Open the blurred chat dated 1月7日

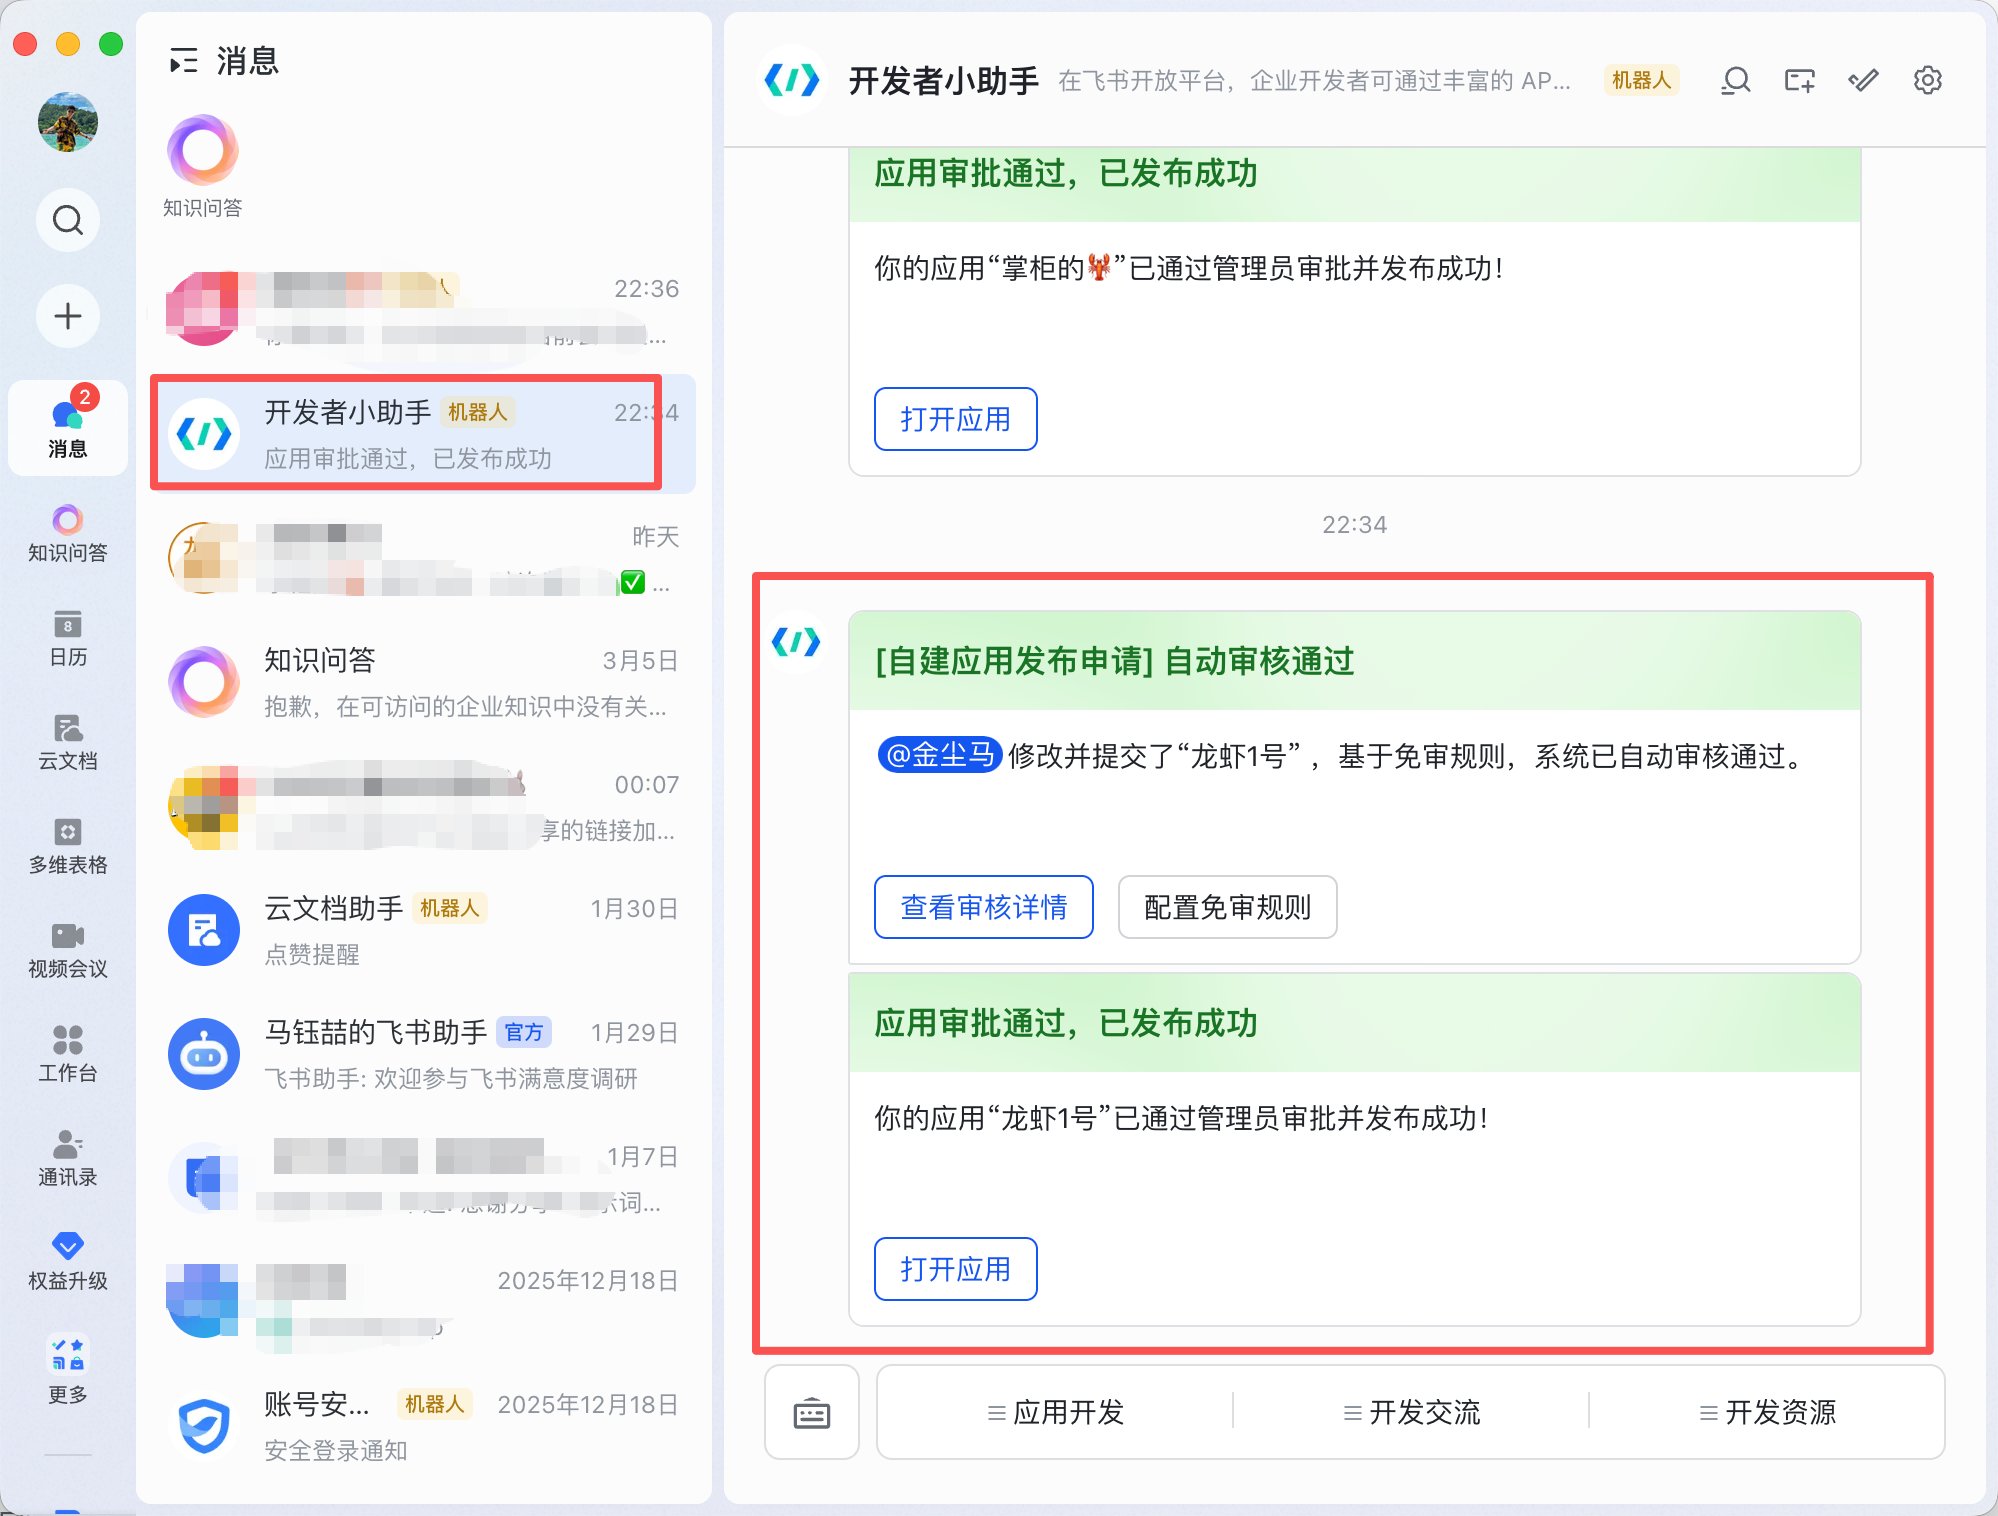[x=423, y=1178]
